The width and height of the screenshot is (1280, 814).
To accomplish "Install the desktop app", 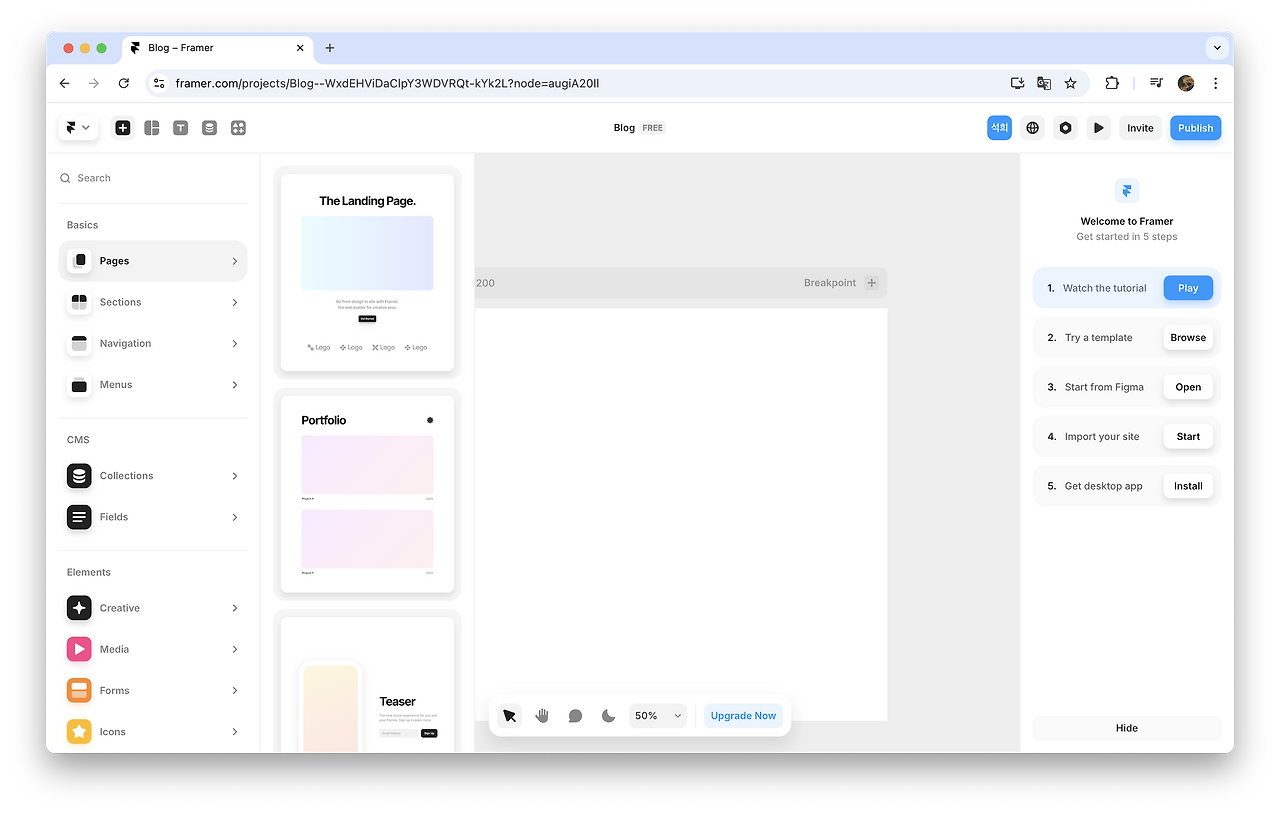I will (1188, 486).
